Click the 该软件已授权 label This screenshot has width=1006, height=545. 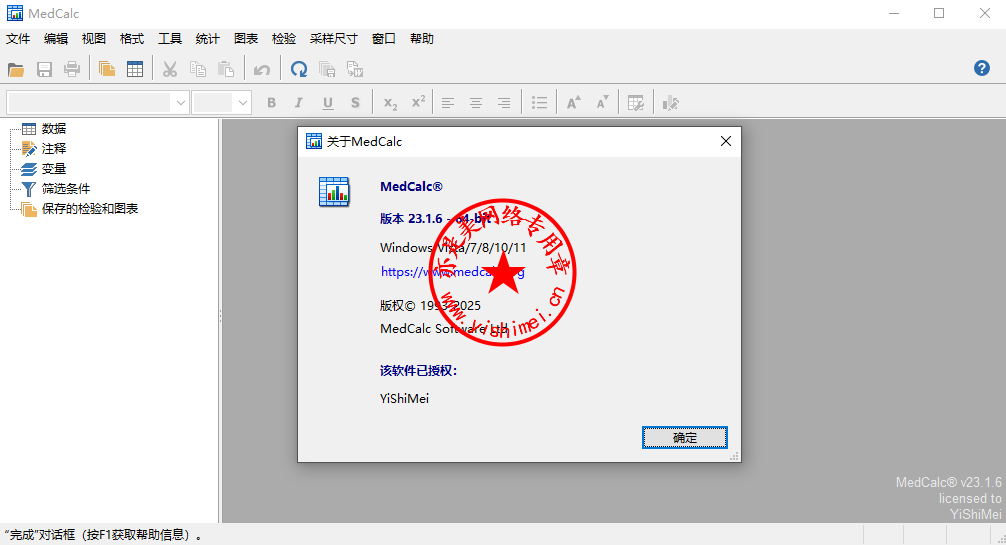point(418,370)
